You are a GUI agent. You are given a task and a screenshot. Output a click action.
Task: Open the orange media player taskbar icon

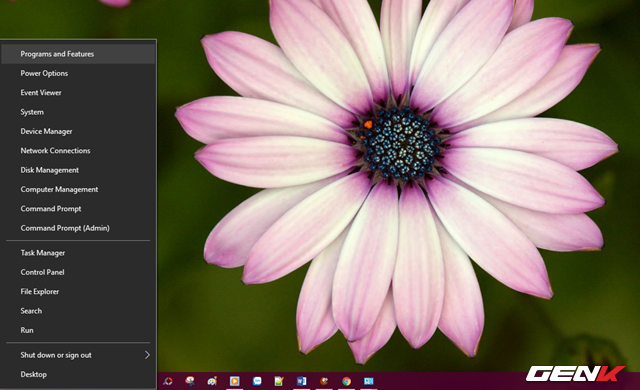234,381
